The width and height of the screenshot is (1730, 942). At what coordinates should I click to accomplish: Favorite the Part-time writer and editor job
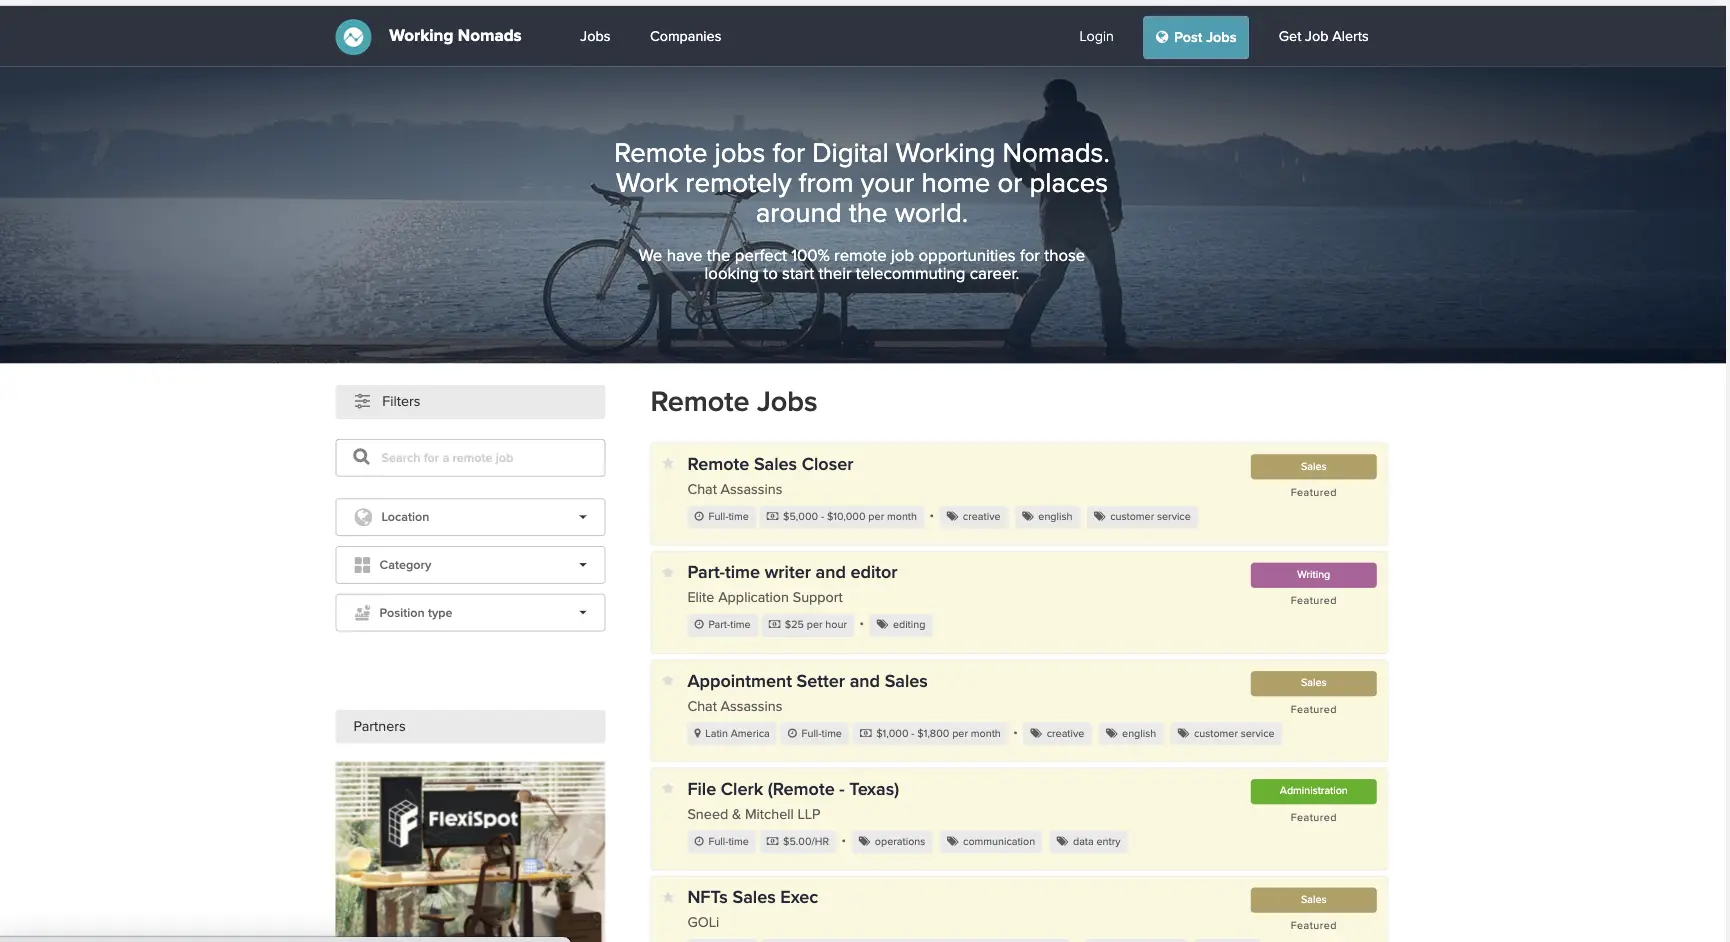pyautogui.click(x=668, y=572)
